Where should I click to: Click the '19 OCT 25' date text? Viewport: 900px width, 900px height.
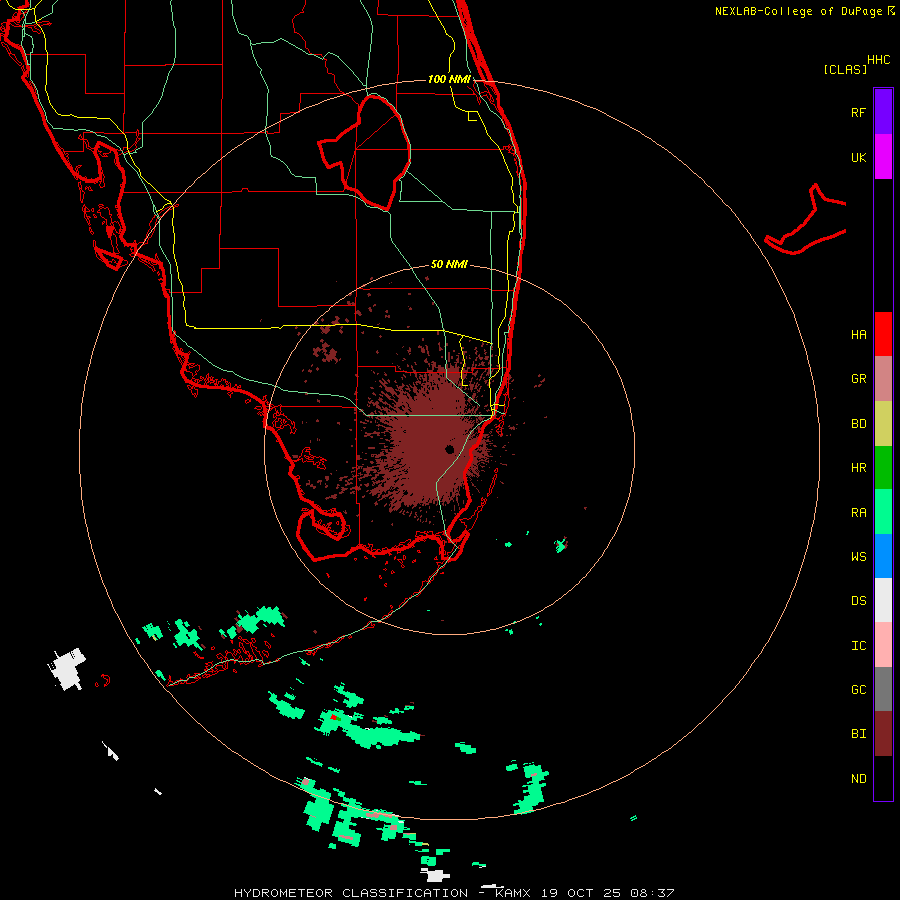click(x=580, y=893)
